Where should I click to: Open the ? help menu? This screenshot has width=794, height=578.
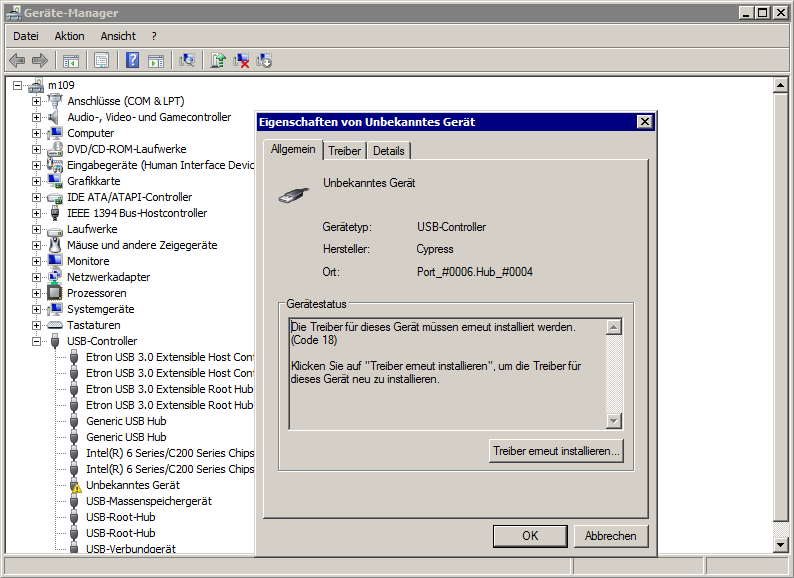point(154,36)
